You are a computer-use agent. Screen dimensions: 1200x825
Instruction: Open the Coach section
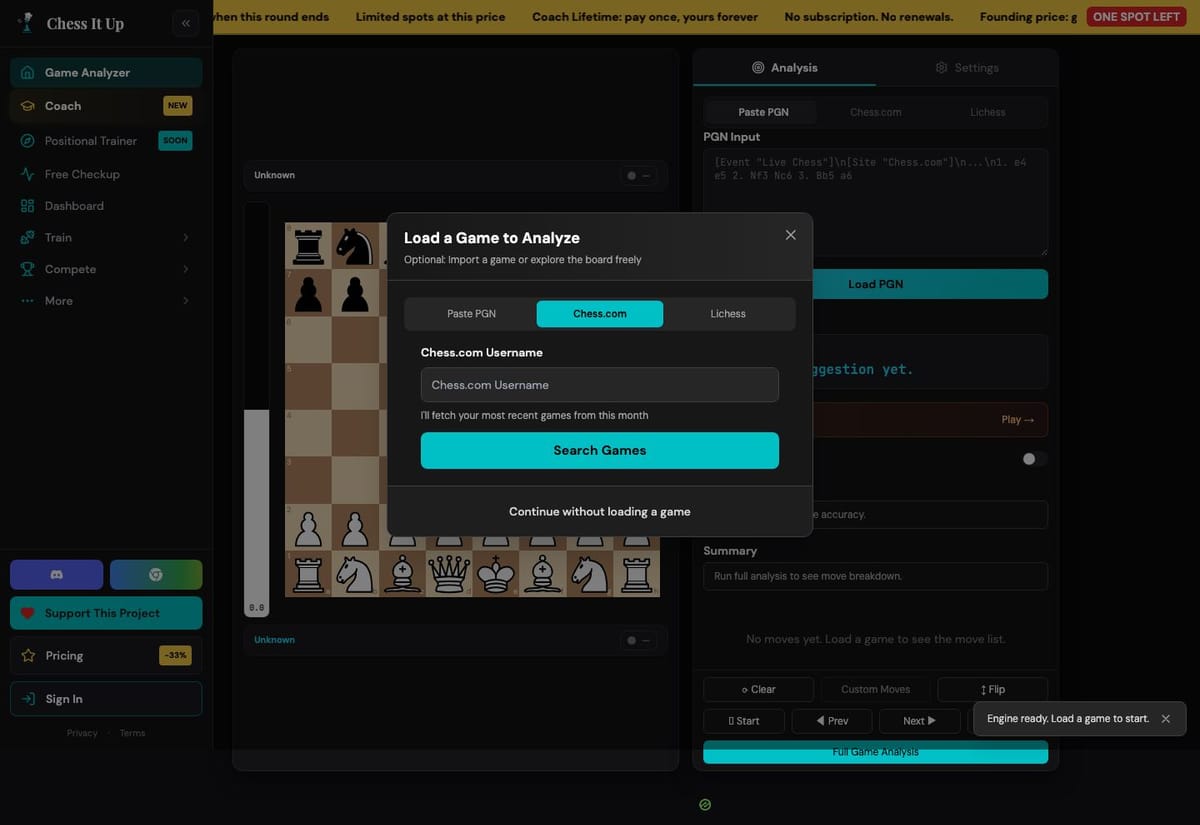pyautogui.click(x=106, y=106)
